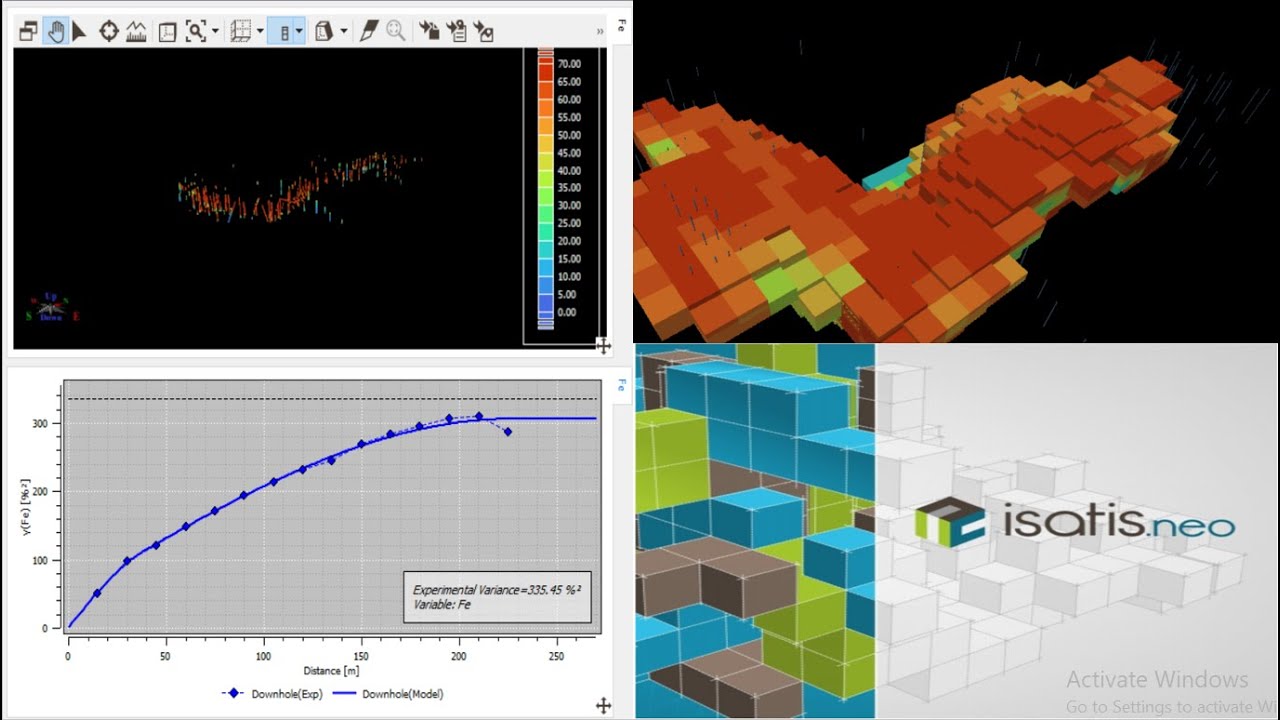Open the zoom-to-extent dropdown arrow
This screenshot has height=720, width=1280.
(x=214, y=31)
